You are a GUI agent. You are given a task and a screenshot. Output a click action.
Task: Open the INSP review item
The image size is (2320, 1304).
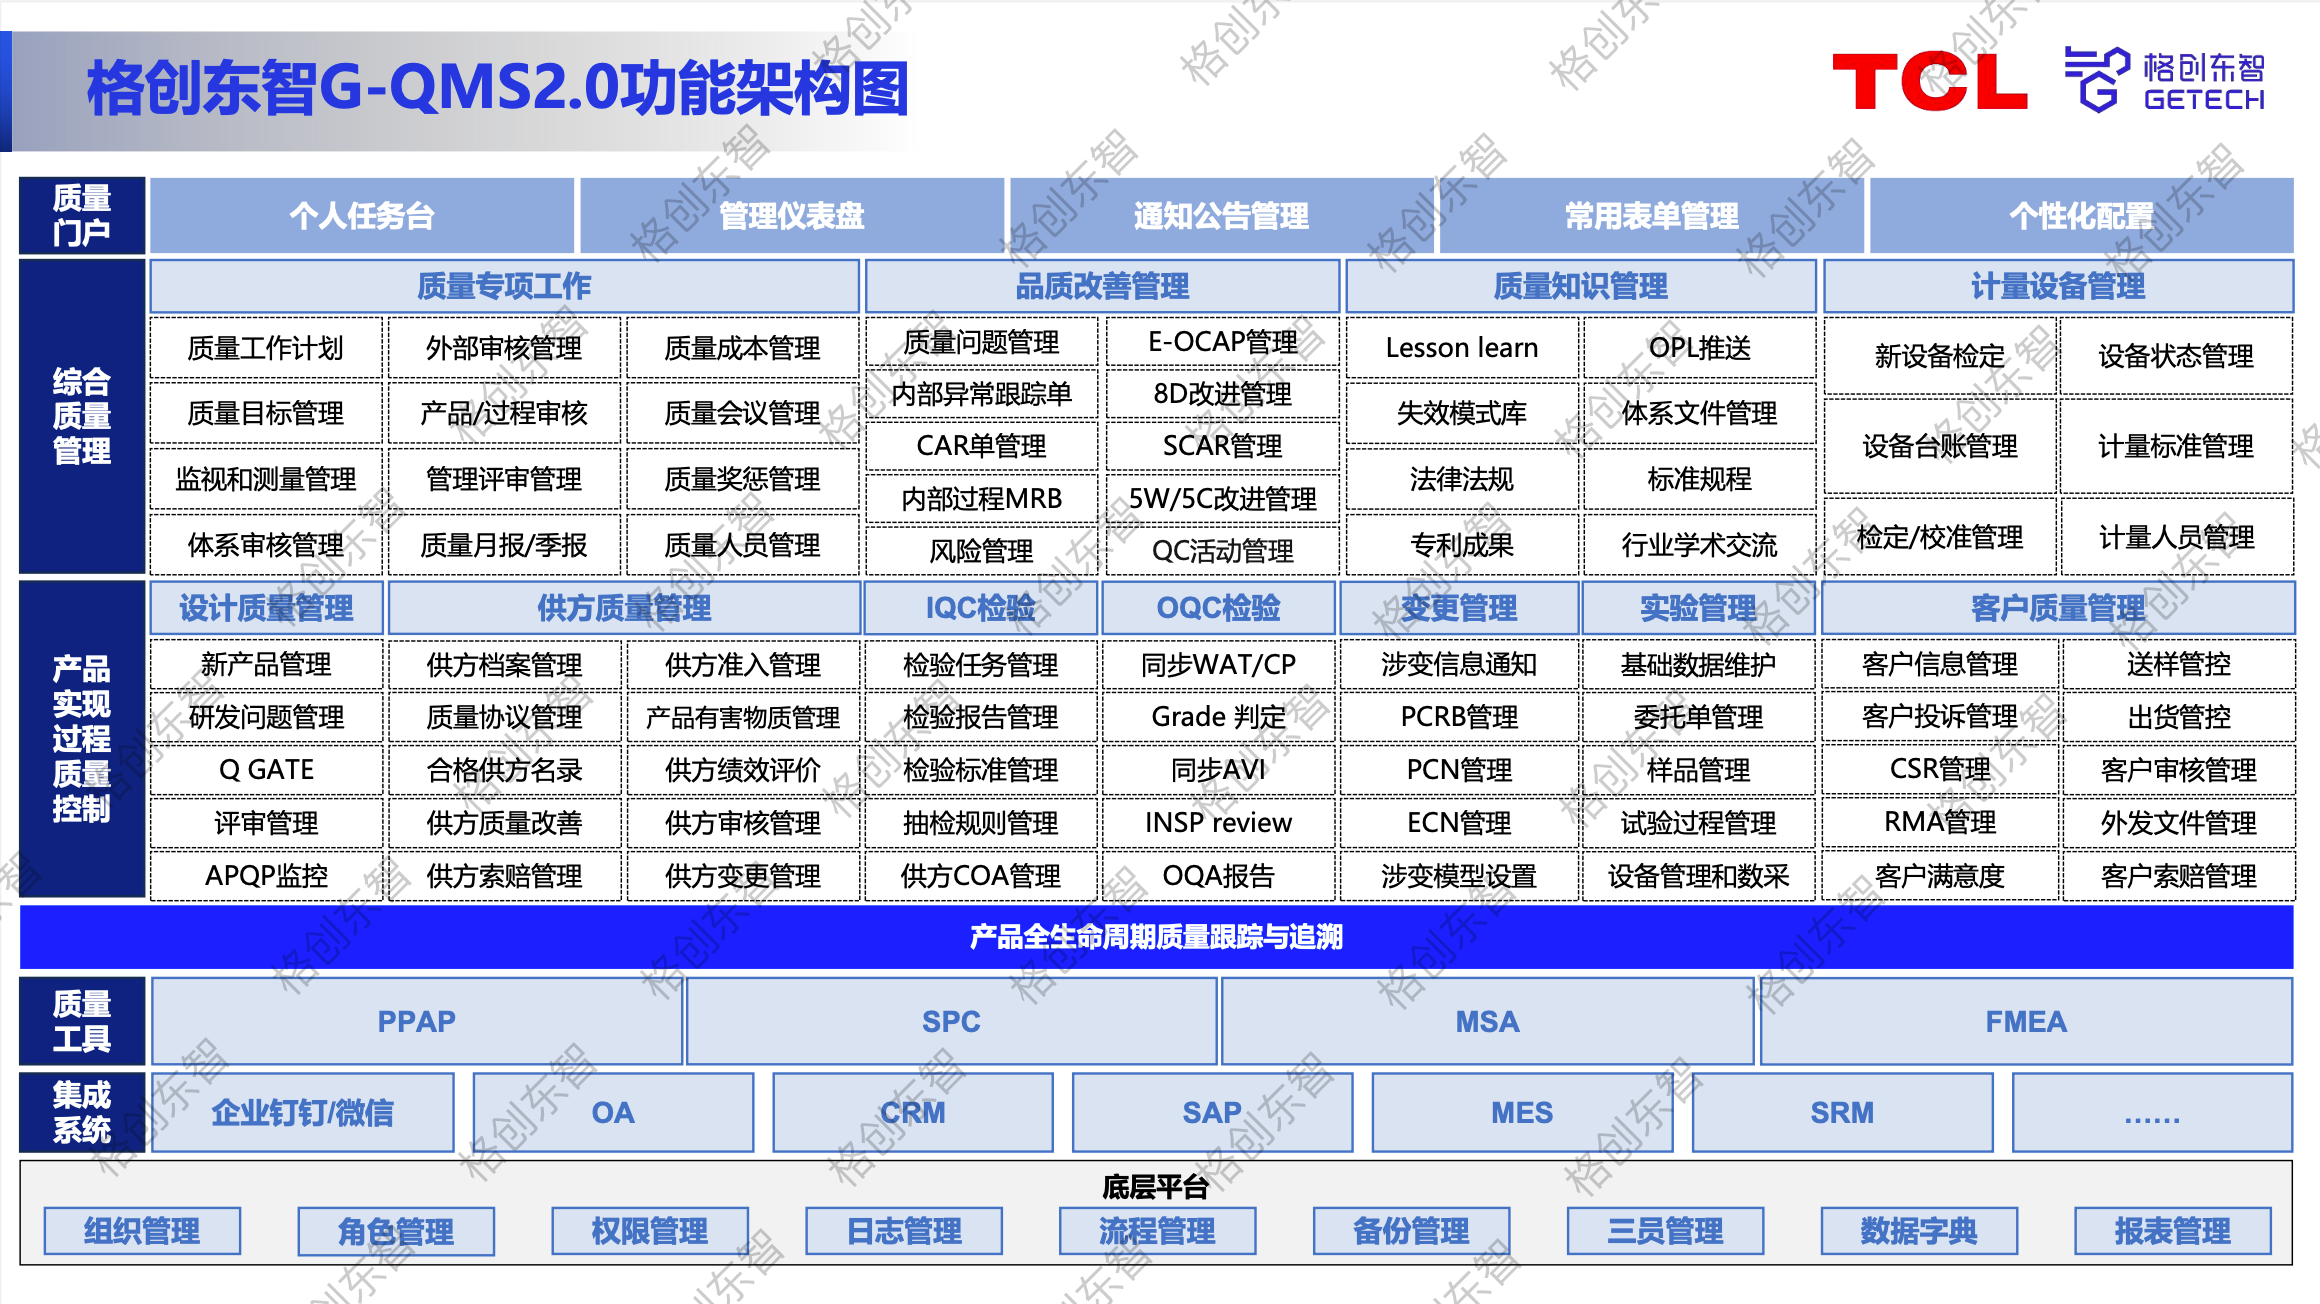tap(1218, 823)
